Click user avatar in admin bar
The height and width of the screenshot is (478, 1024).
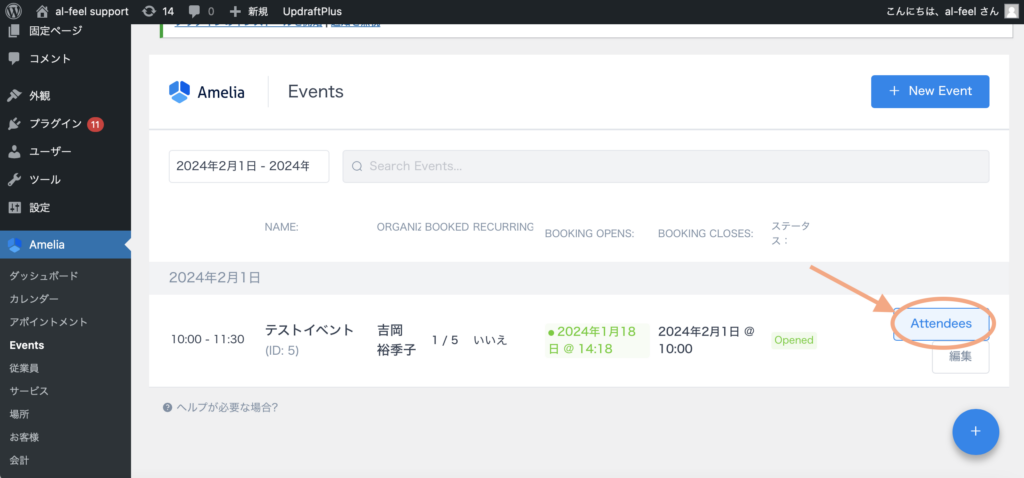pyautogui.click(x=1011, y=11)
